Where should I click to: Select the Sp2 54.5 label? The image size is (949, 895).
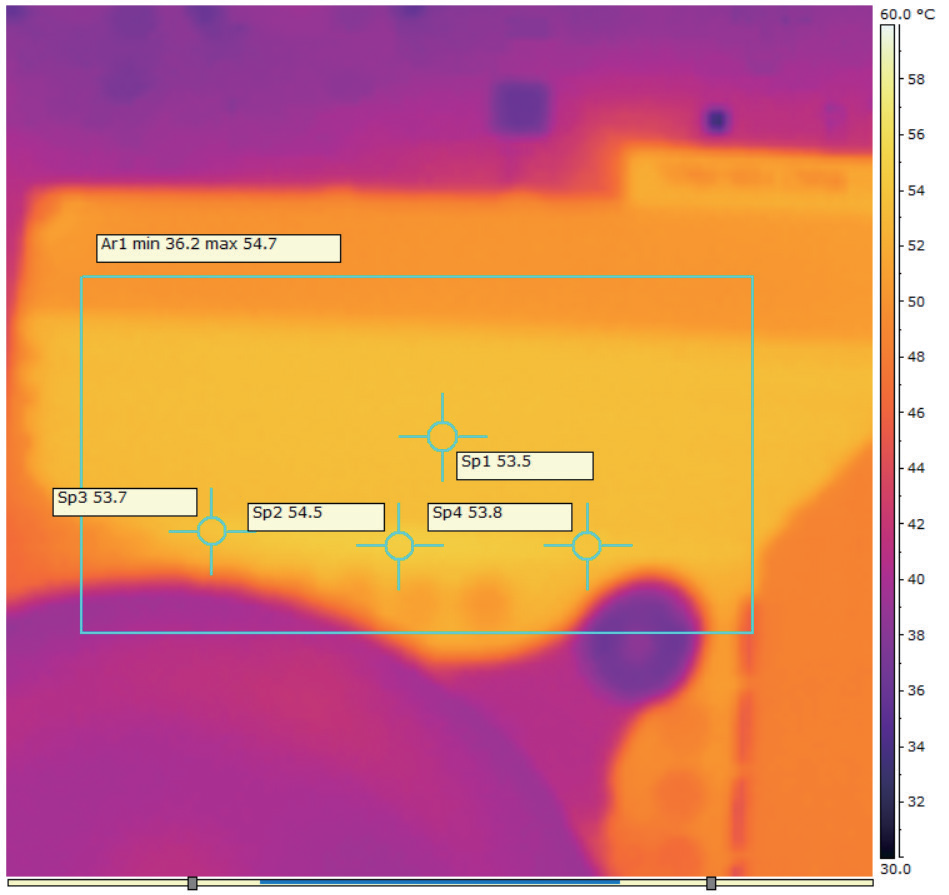coord(316,517)
